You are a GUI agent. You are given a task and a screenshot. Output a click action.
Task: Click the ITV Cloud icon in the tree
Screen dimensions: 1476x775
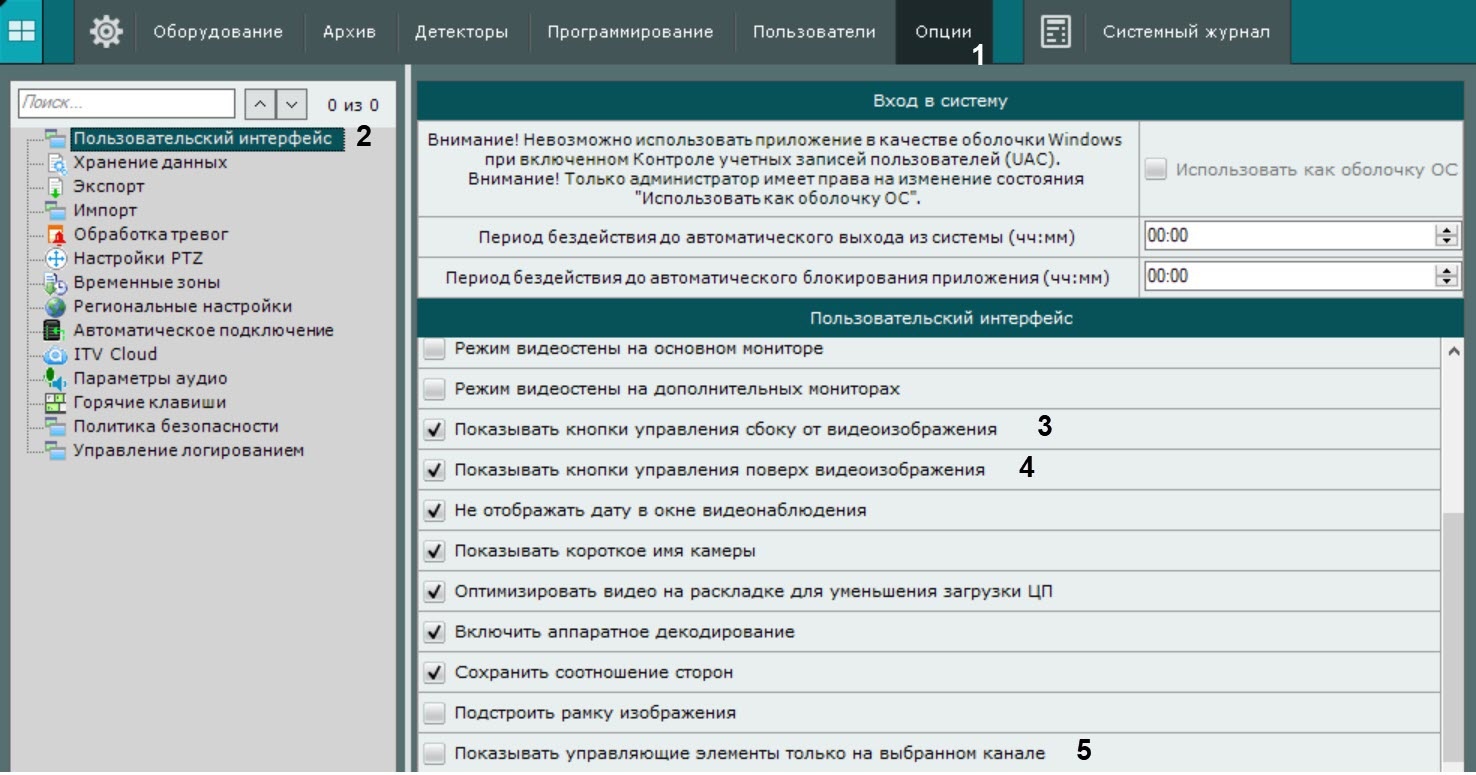56,354
